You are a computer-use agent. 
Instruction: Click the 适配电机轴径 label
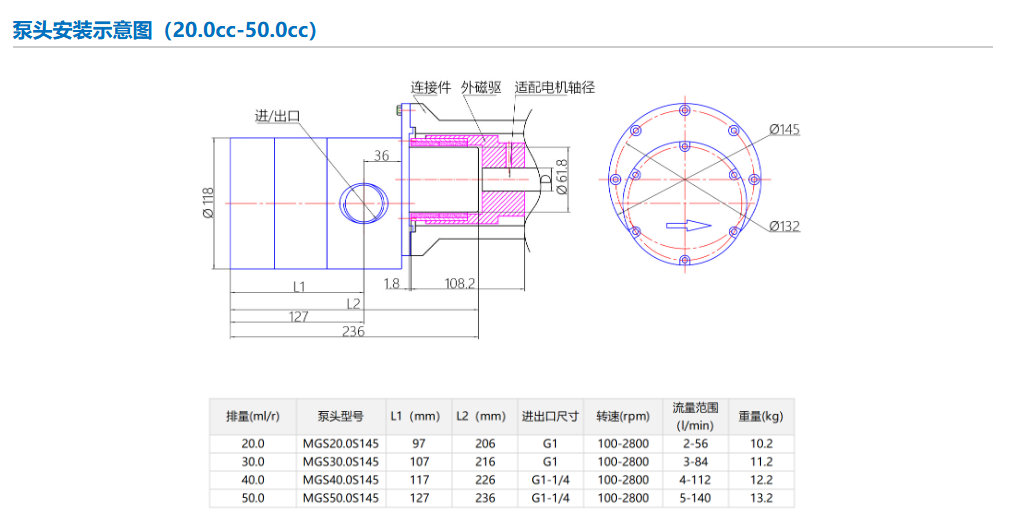[555, 87]
